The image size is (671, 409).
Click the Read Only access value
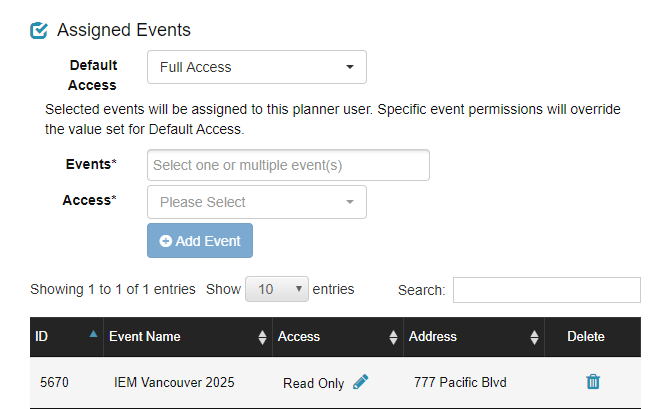click(313, 383)
